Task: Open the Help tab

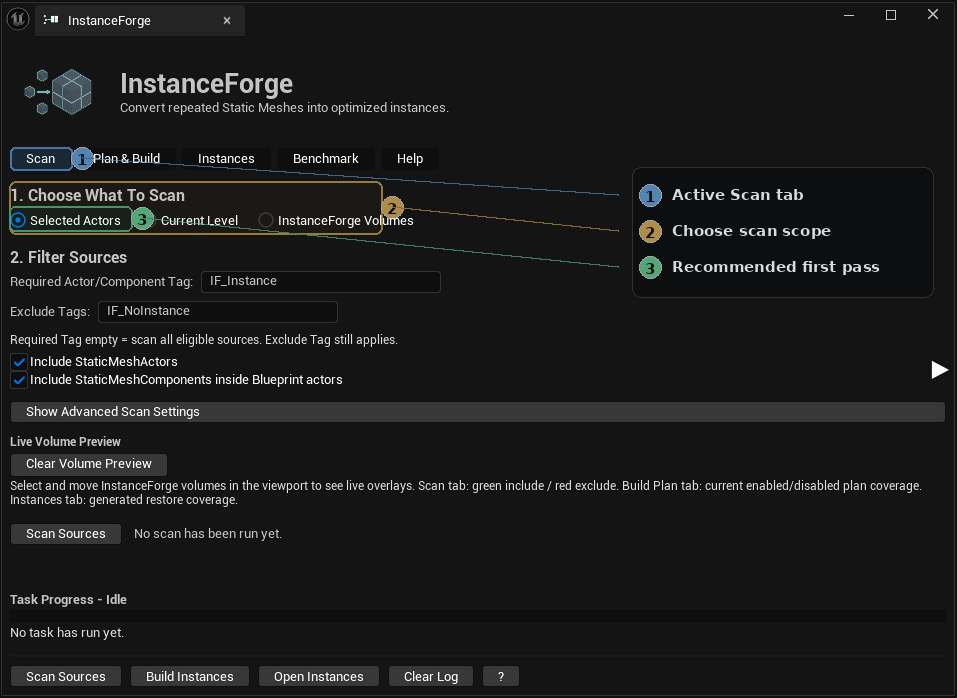Action: pyautogui.click(x=410, y=159)
